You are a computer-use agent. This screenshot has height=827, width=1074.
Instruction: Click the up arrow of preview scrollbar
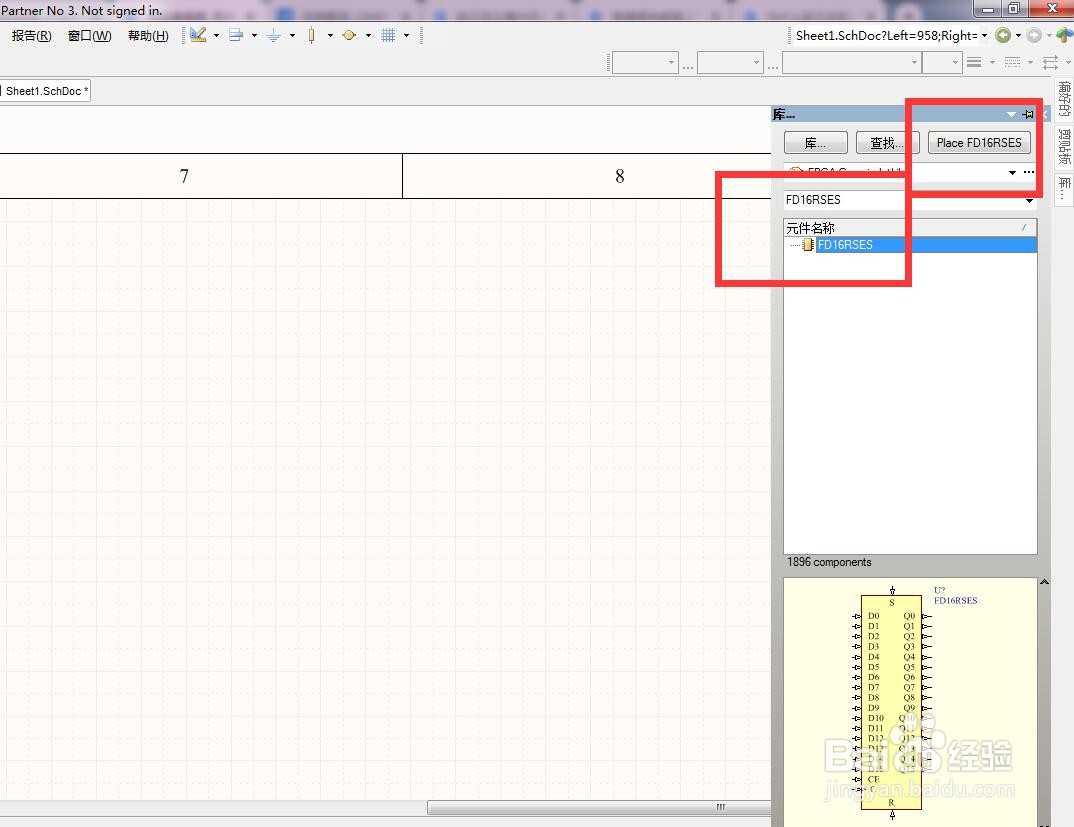(1045, 582)
